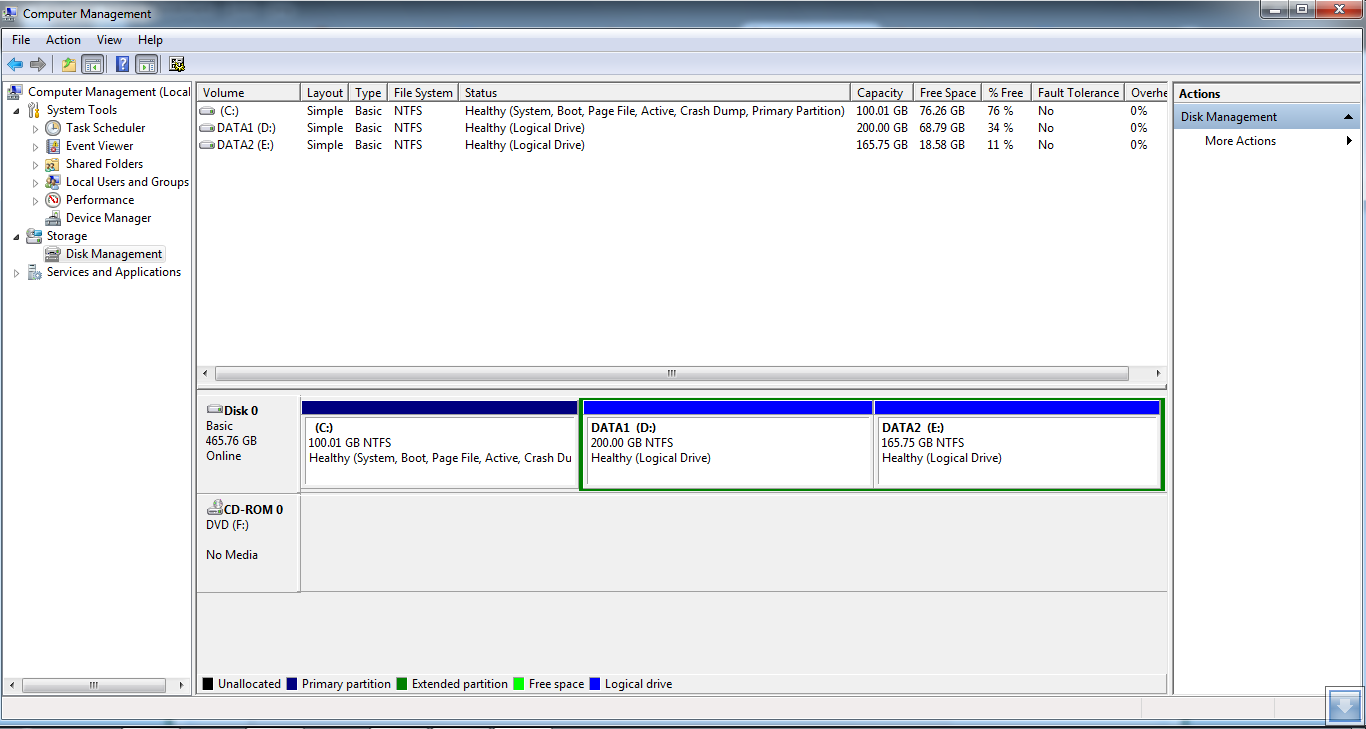This screenshot has width=1366, height=729.
Task: Click the Performance gauge icon
Action: tap(53, 200)
